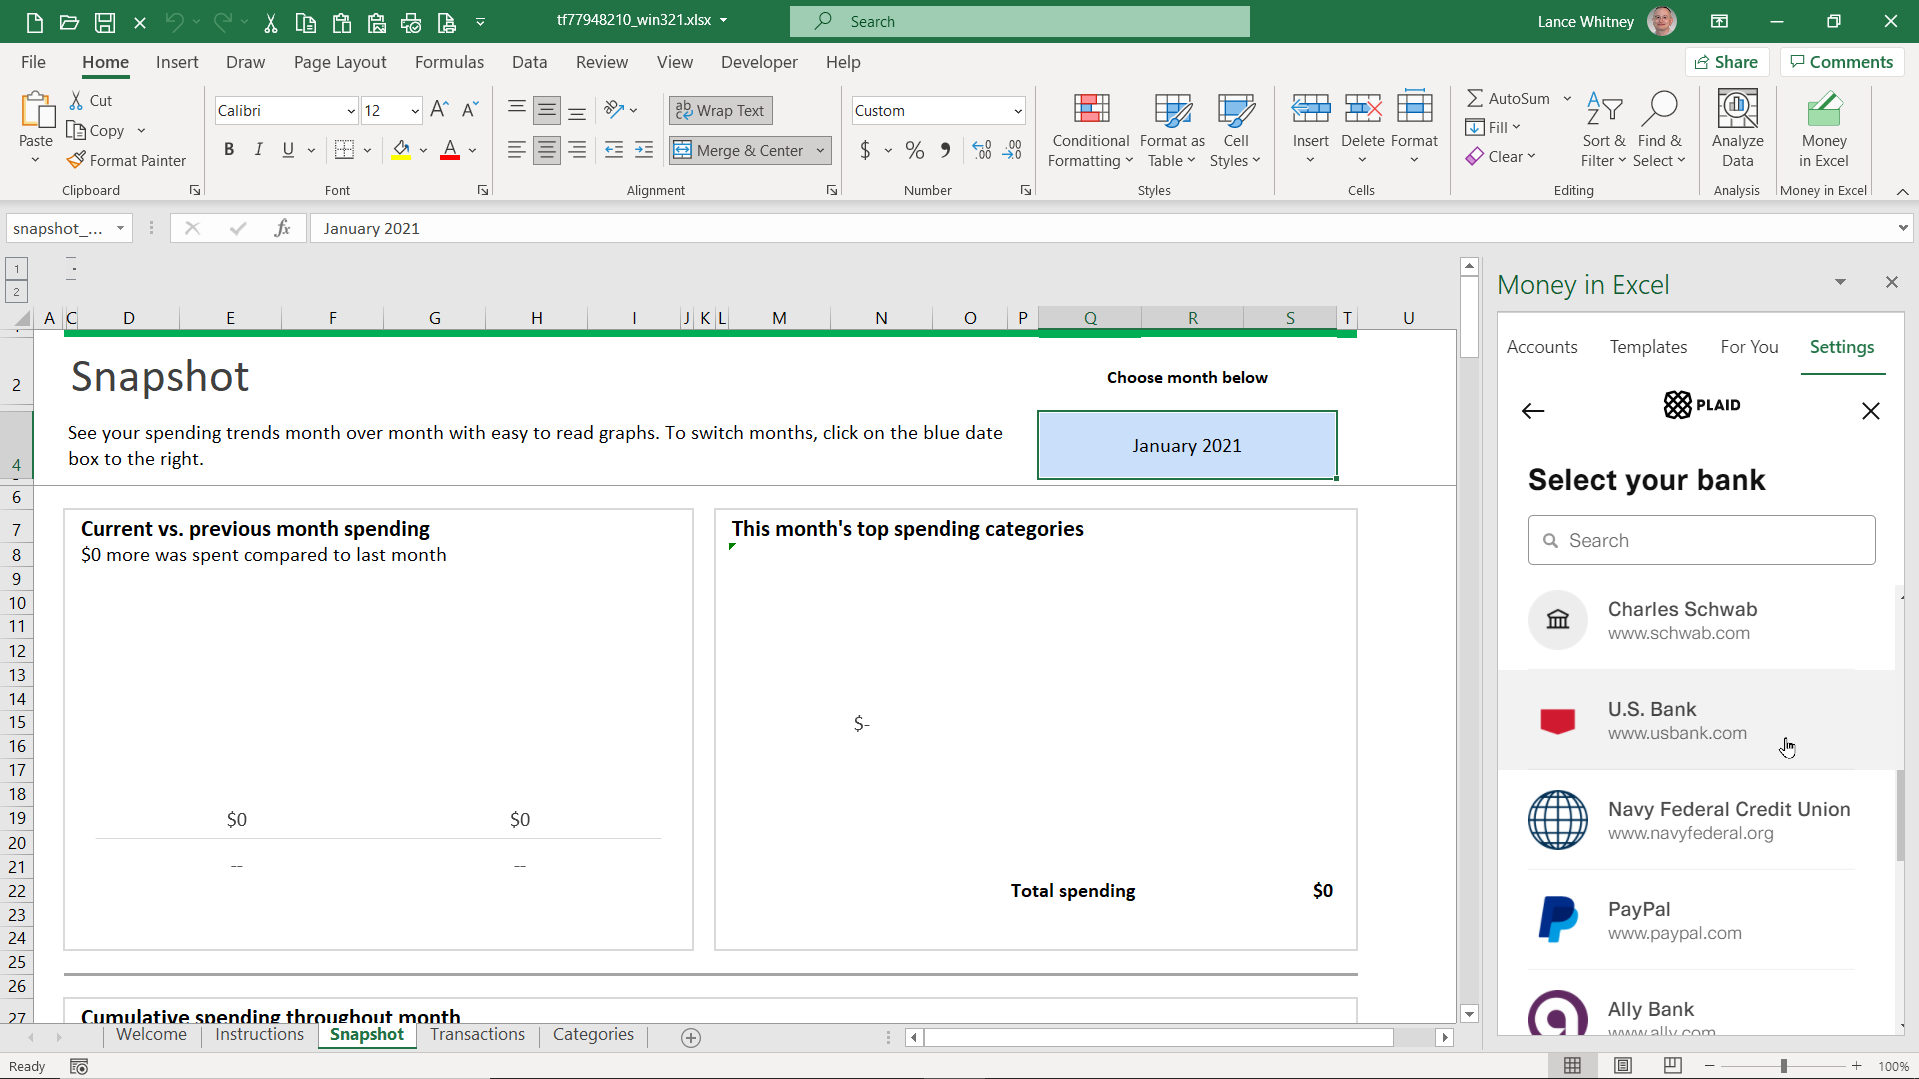Click Decrease Decimal icon
Screen dimensions: 1919x1079
[1013, 150]
